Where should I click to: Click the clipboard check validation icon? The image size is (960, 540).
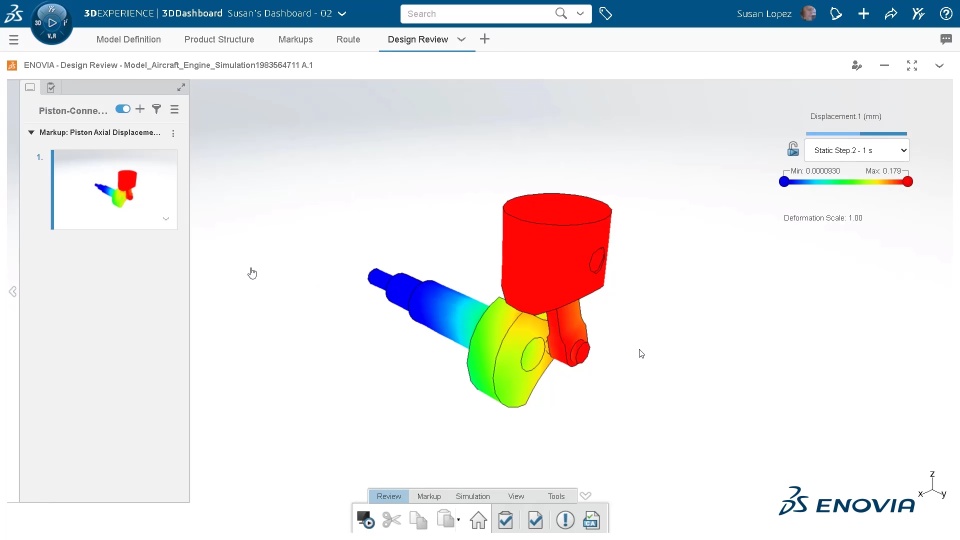click(505, 520)
